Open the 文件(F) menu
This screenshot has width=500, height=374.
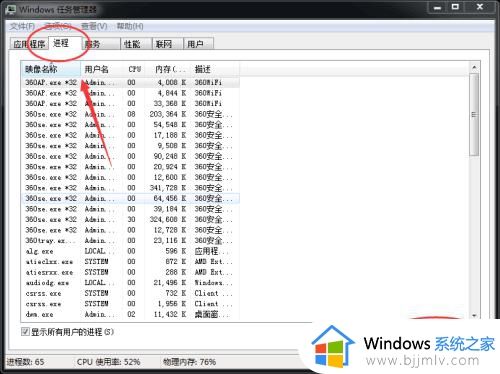[22, 26]
